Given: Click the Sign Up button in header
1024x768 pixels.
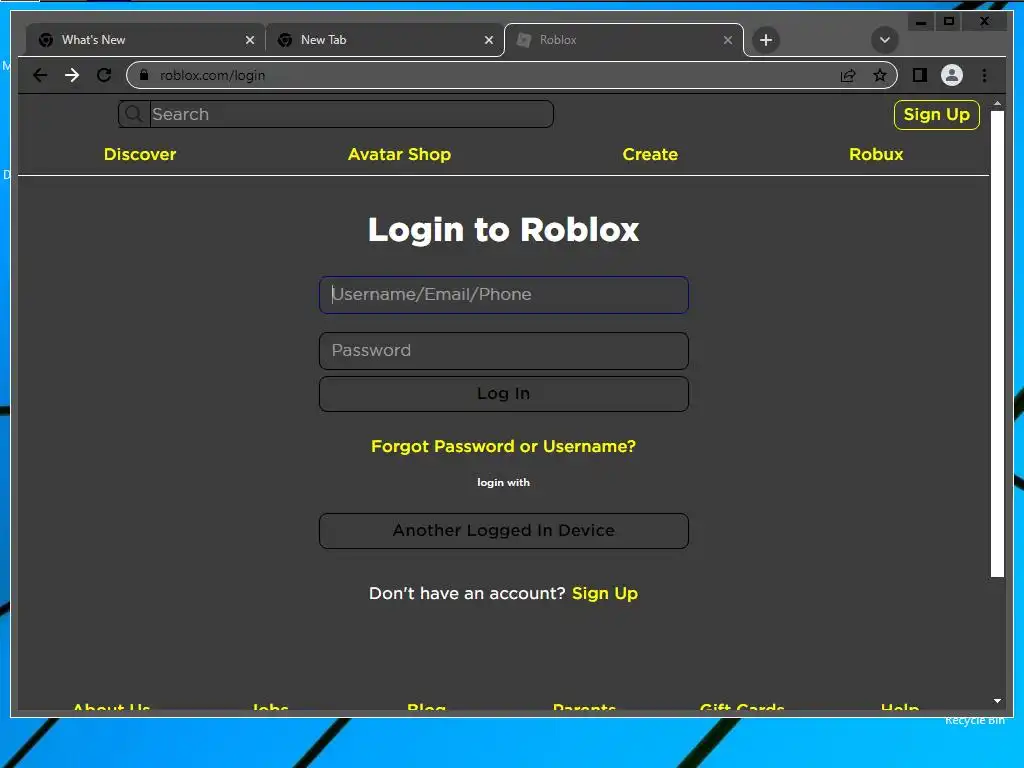Looking at the screenshot, I should tap(936, 115).
